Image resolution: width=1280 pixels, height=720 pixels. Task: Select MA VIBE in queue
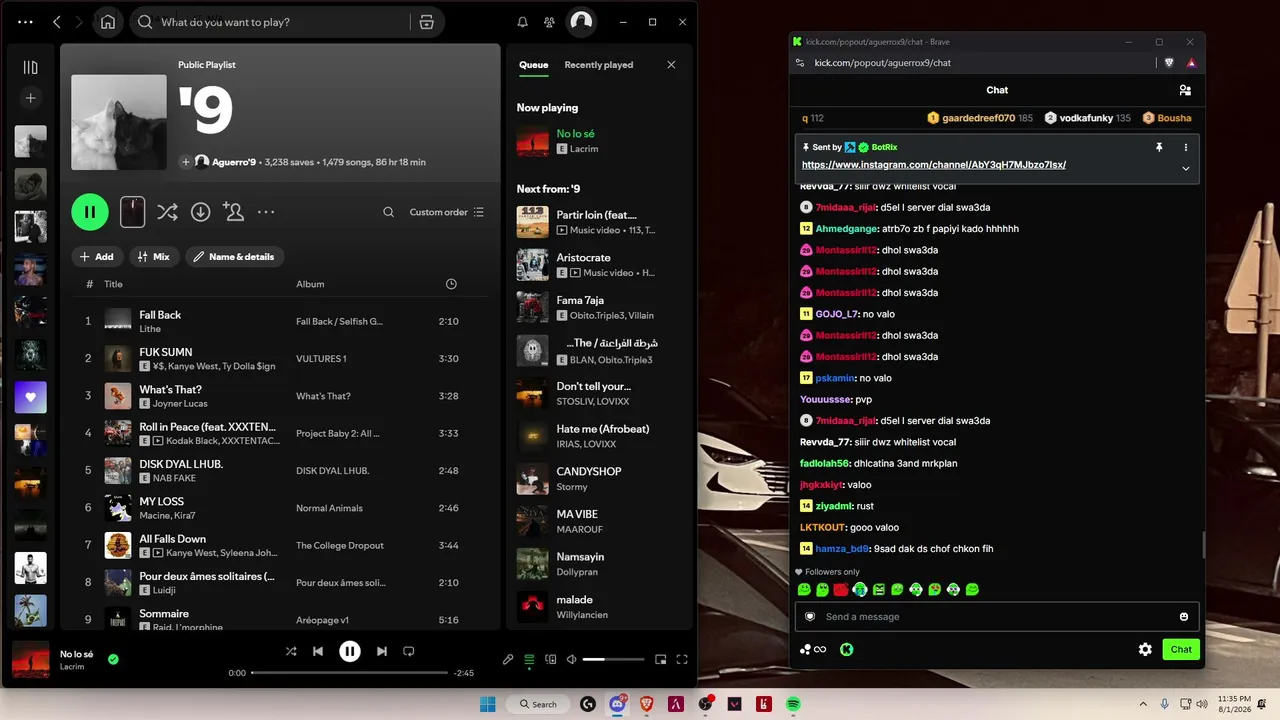(599, 521)
